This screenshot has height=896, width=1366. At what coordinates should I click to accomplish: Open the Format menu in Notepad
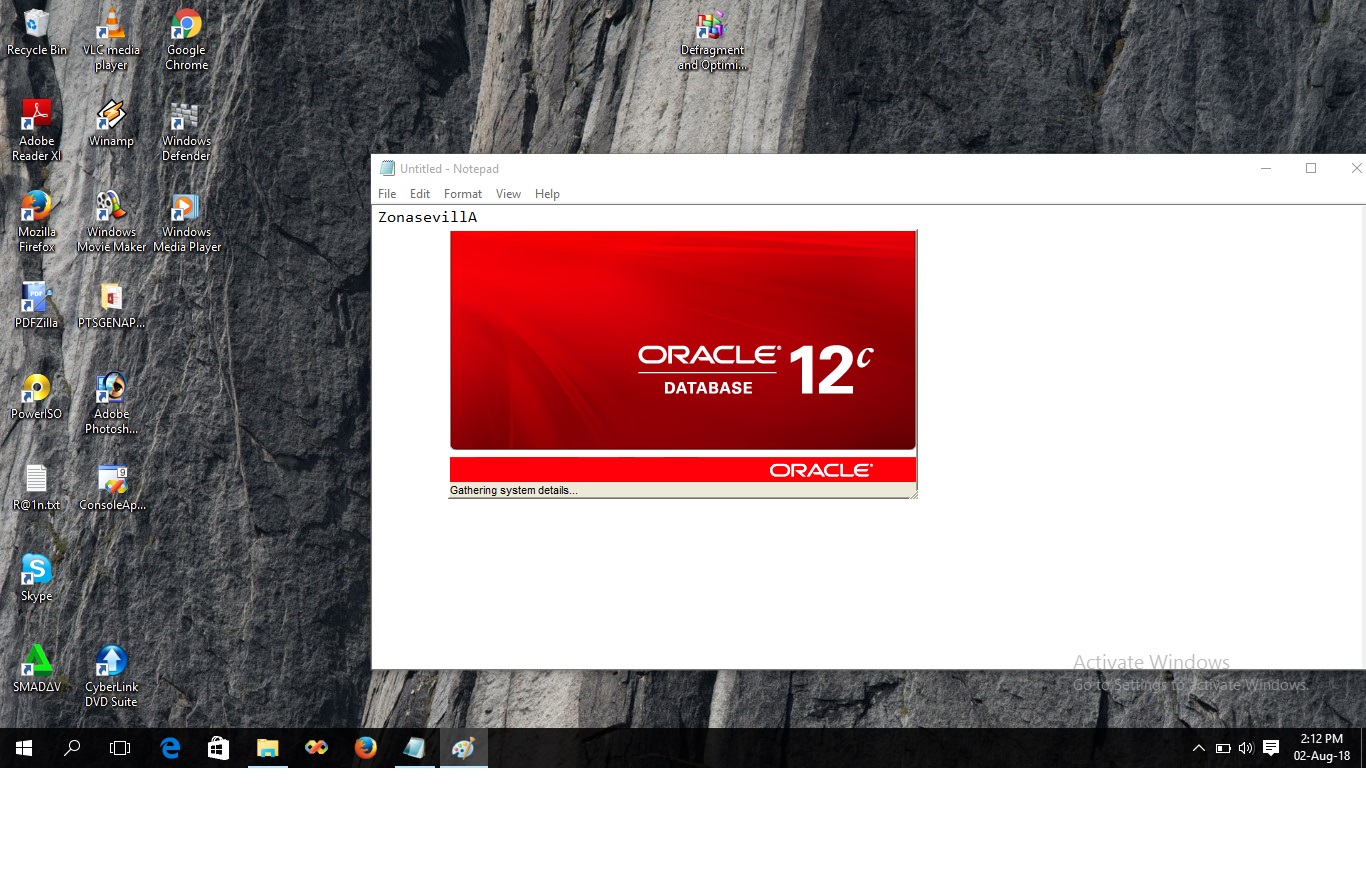click(462, 193)
